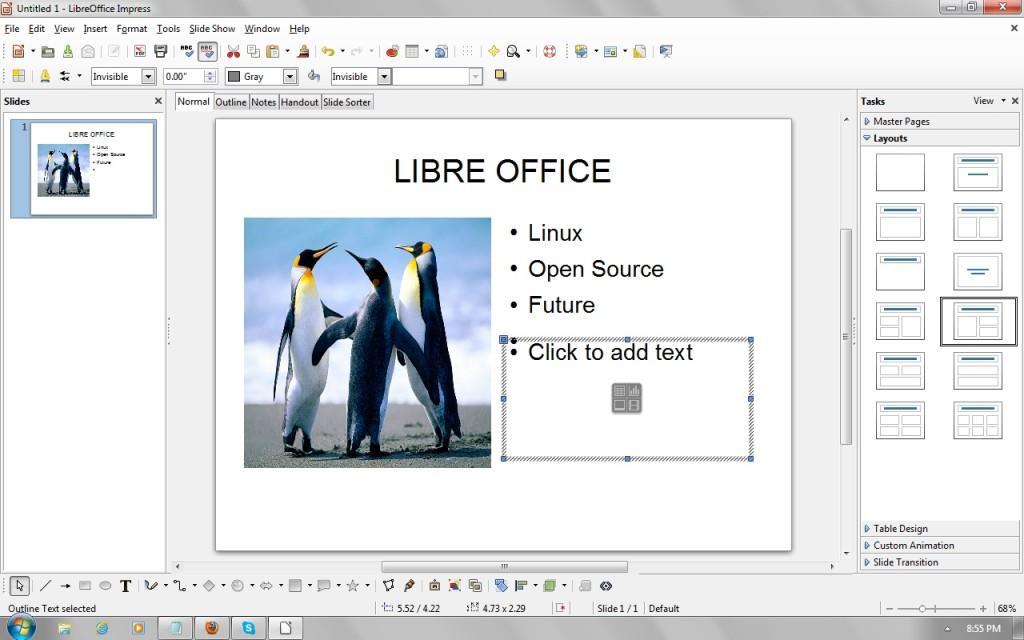Toggle AutoSpellcheck on or off

pos(207,52)
